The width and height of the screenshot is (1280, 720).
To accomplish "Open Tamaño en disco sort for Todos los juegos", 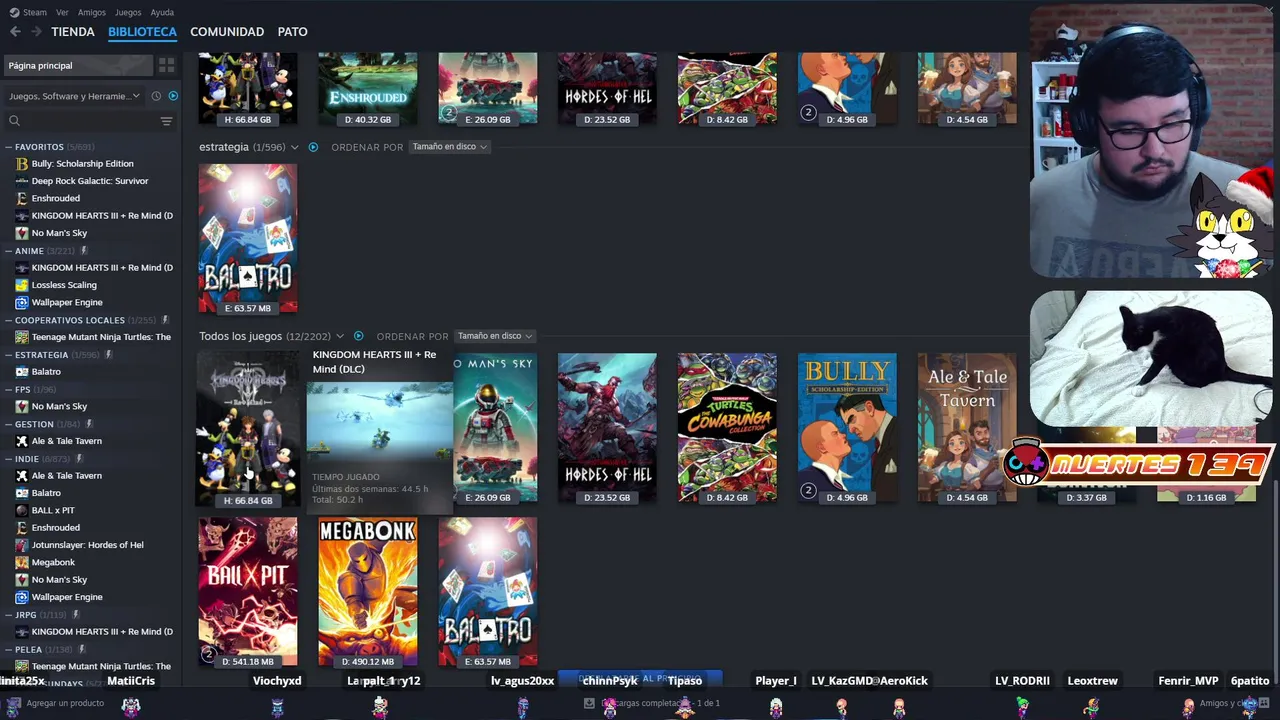I will click(494, 336).
